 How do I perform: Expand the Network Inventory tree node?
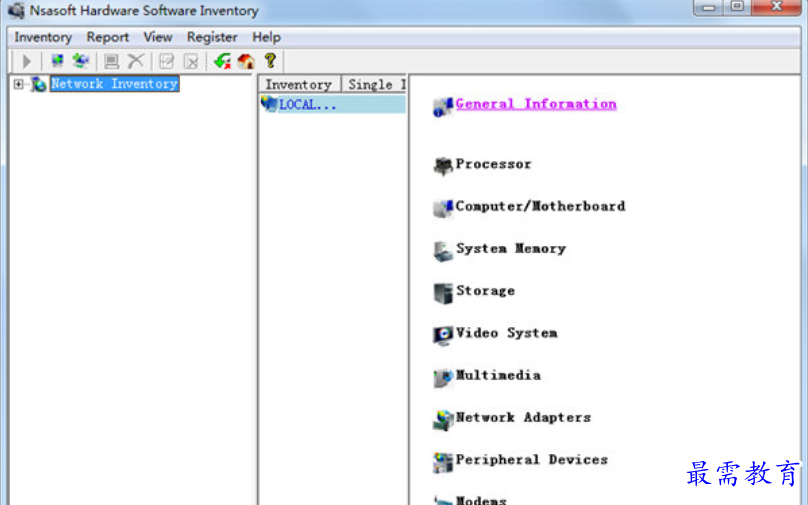19,84
